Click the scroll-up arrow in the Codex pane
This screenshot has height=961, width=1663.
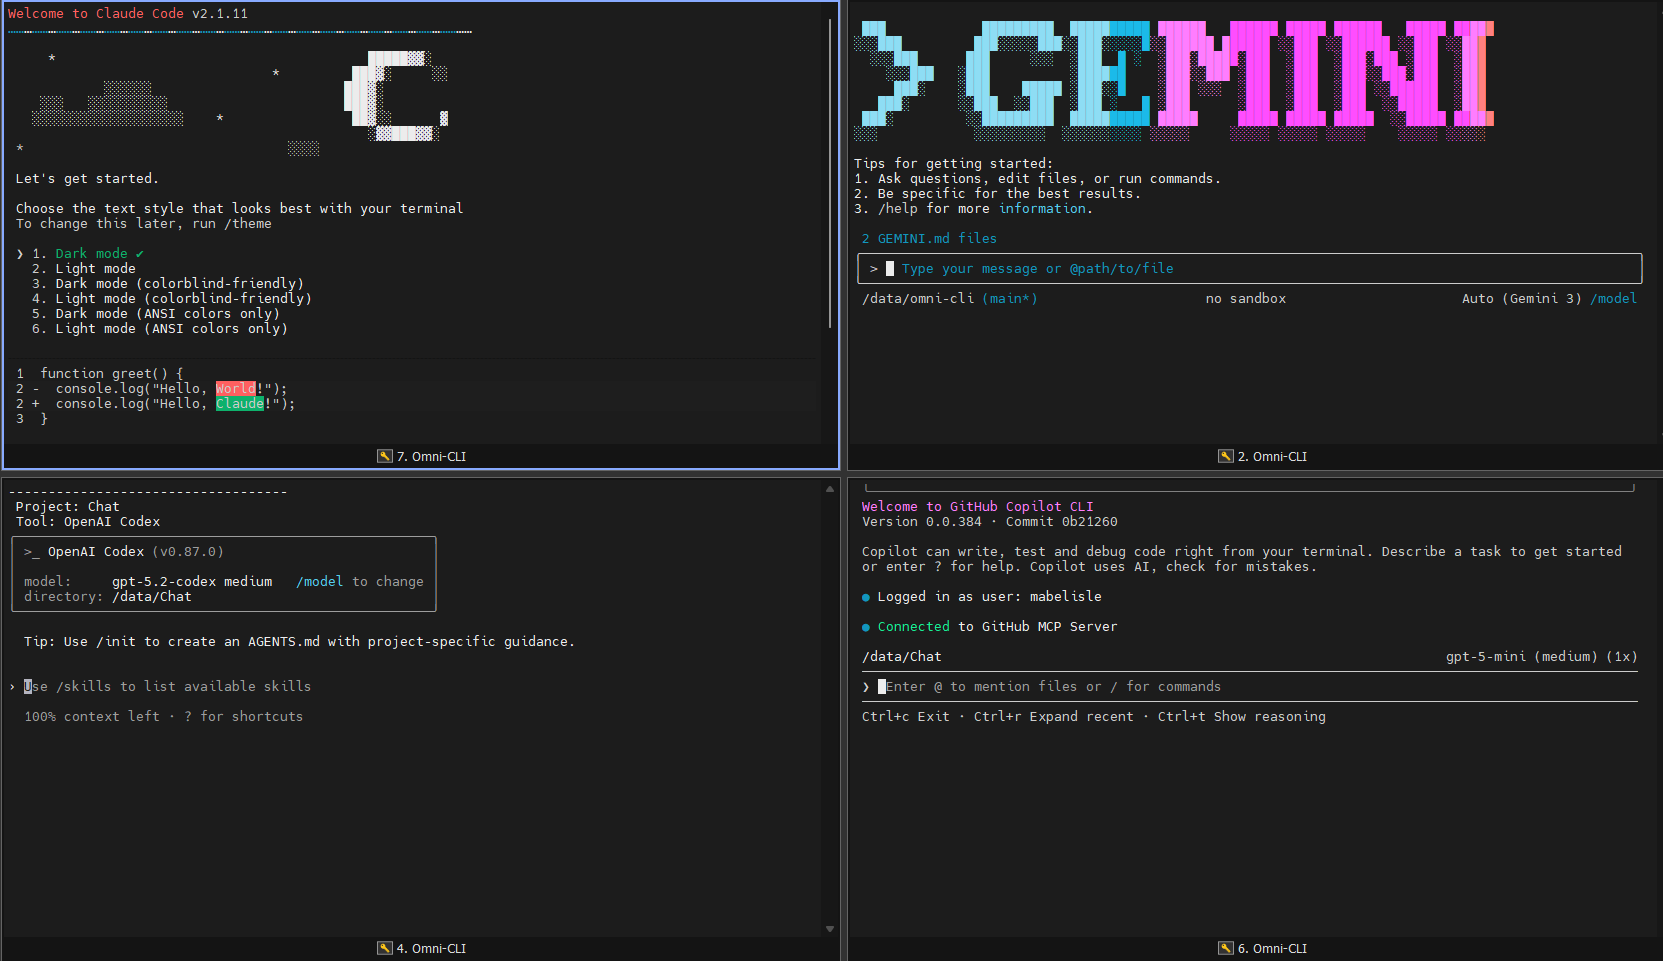(x=830, y=489)
